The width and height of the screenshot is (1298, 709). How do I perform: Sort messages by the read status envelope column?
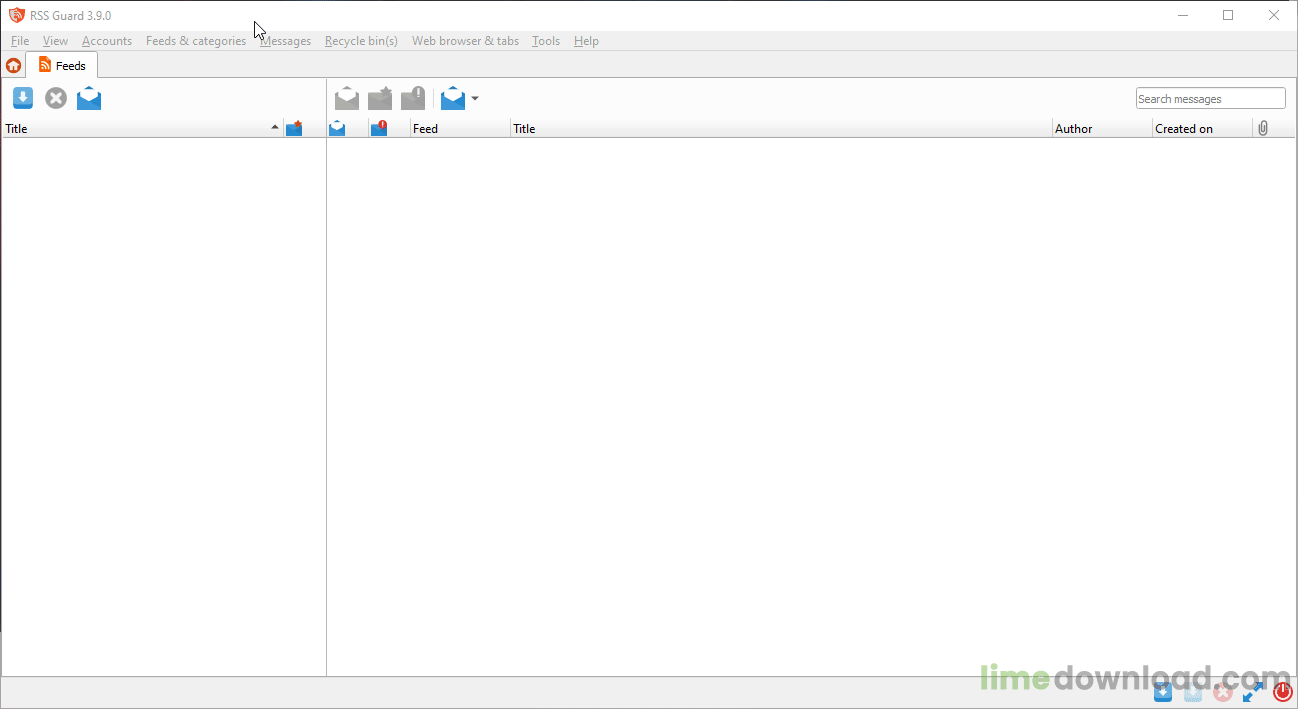tap(337, 128)
